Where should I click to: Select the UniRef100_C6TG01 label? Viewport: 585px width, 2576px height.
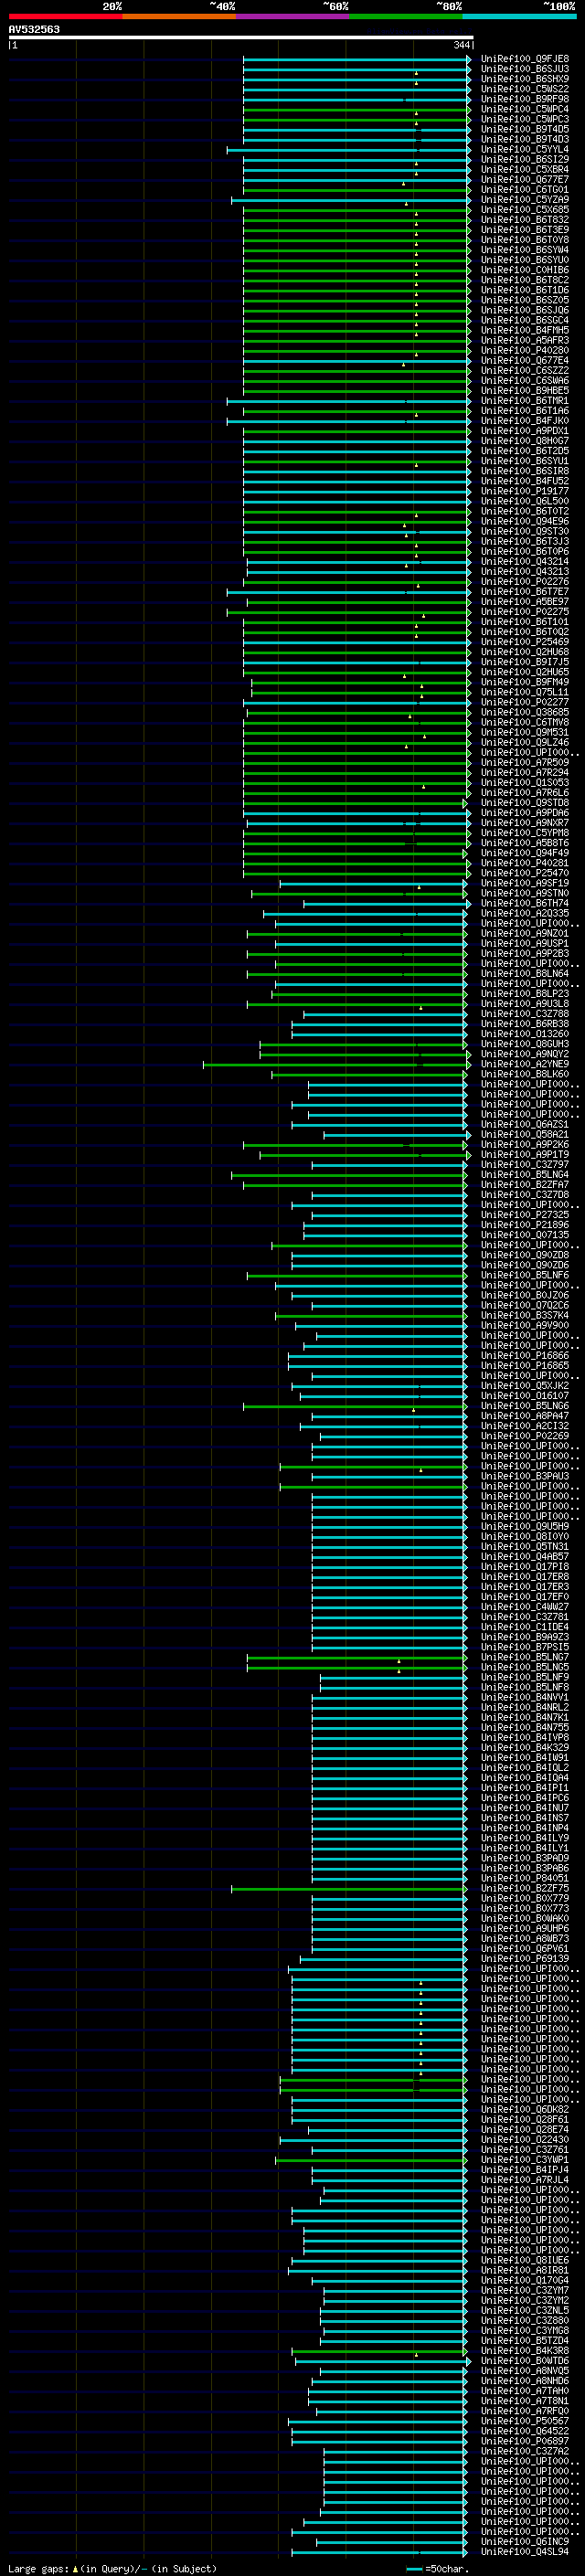[x=525, y=189]
